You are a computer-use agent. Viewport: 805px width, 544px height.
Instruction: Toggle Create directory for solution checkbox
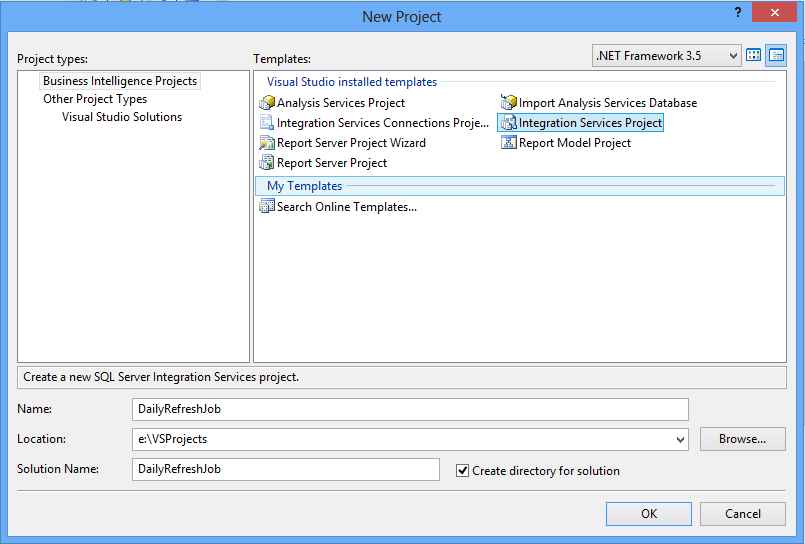coord(463,471)
